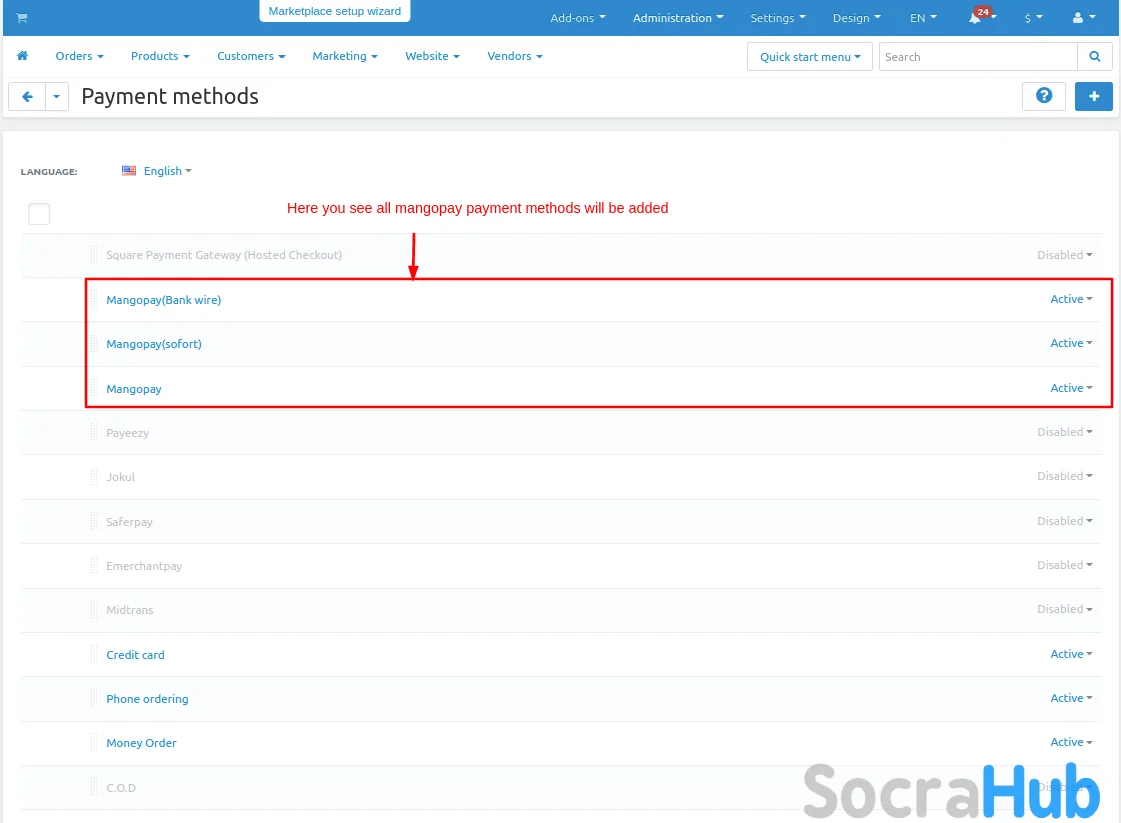
Task: Add a new payment method with plus
Action: click(x=1094, y=96)
